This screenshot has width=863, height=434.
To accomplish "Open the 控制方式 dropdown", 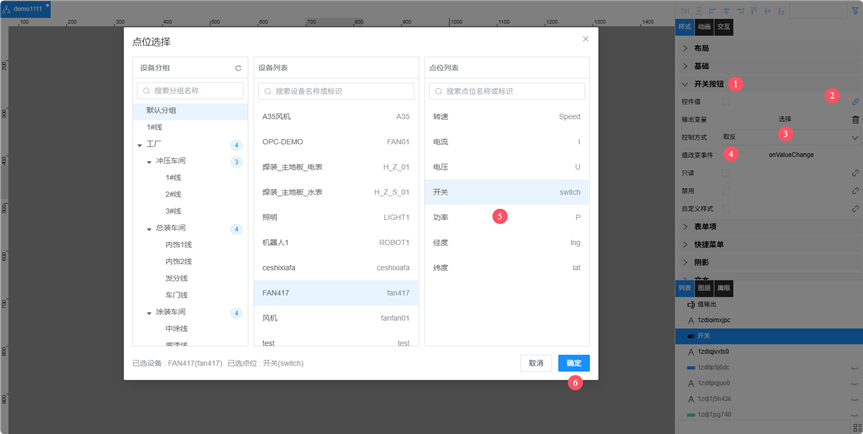I will point(790,137).
